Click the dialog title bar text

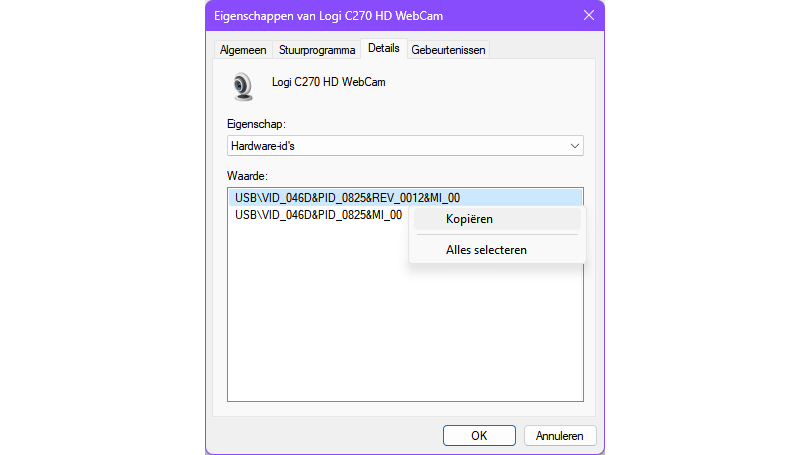pyautogui.click(x=328, y=15)
